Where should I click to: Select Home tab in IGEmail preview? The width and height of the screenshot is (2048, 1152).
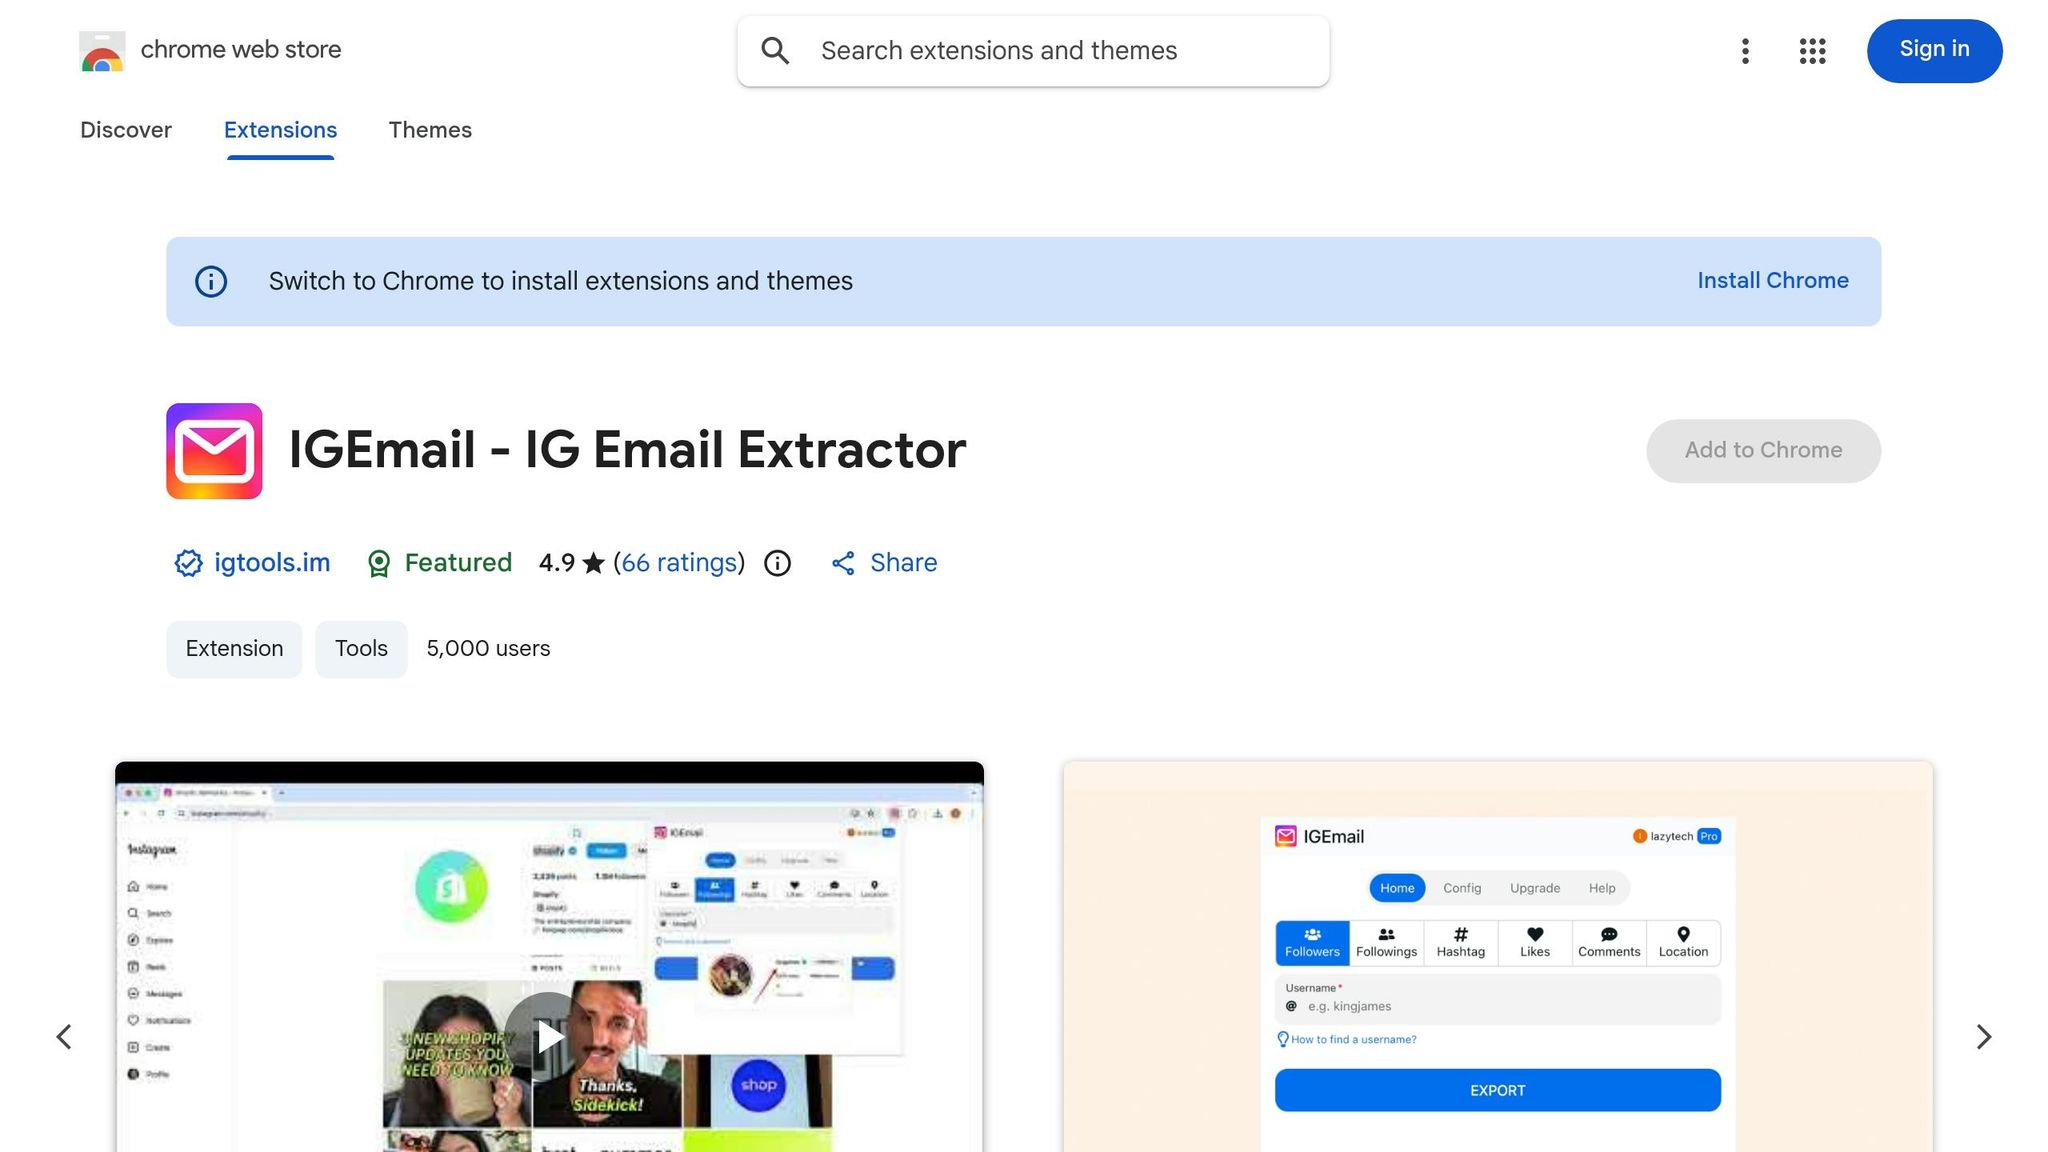[x=1397, y=888]
